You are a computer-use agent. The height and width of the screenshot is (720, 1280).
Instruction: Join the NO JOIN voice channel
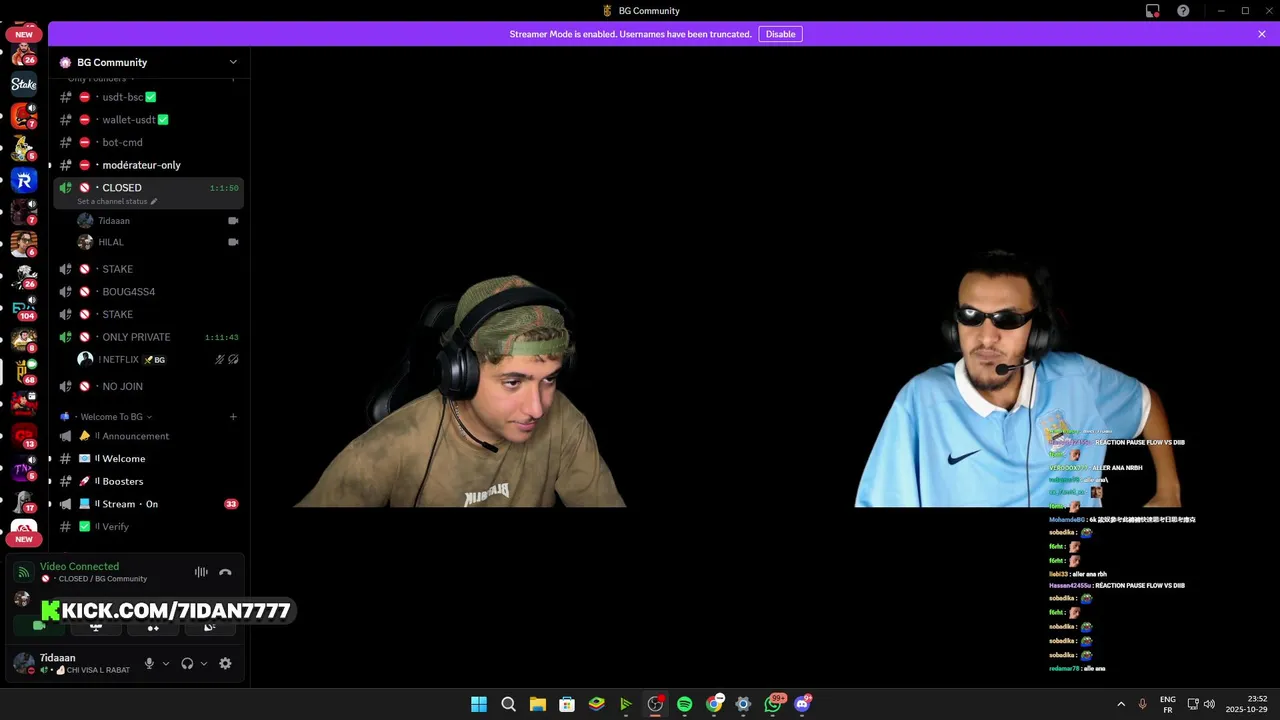click(x=148, y=386)
